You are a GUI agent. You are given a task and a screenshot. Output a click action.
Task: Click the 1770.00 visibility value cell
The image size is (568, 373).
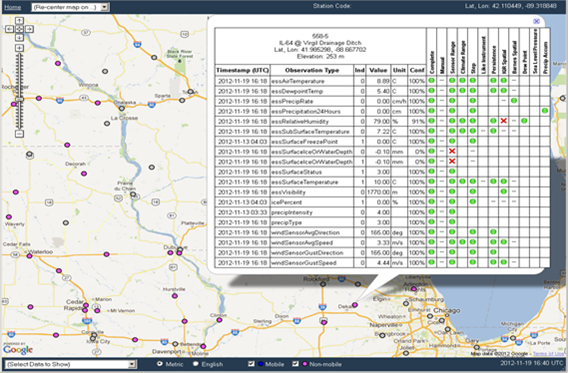(x=378, y=192)
